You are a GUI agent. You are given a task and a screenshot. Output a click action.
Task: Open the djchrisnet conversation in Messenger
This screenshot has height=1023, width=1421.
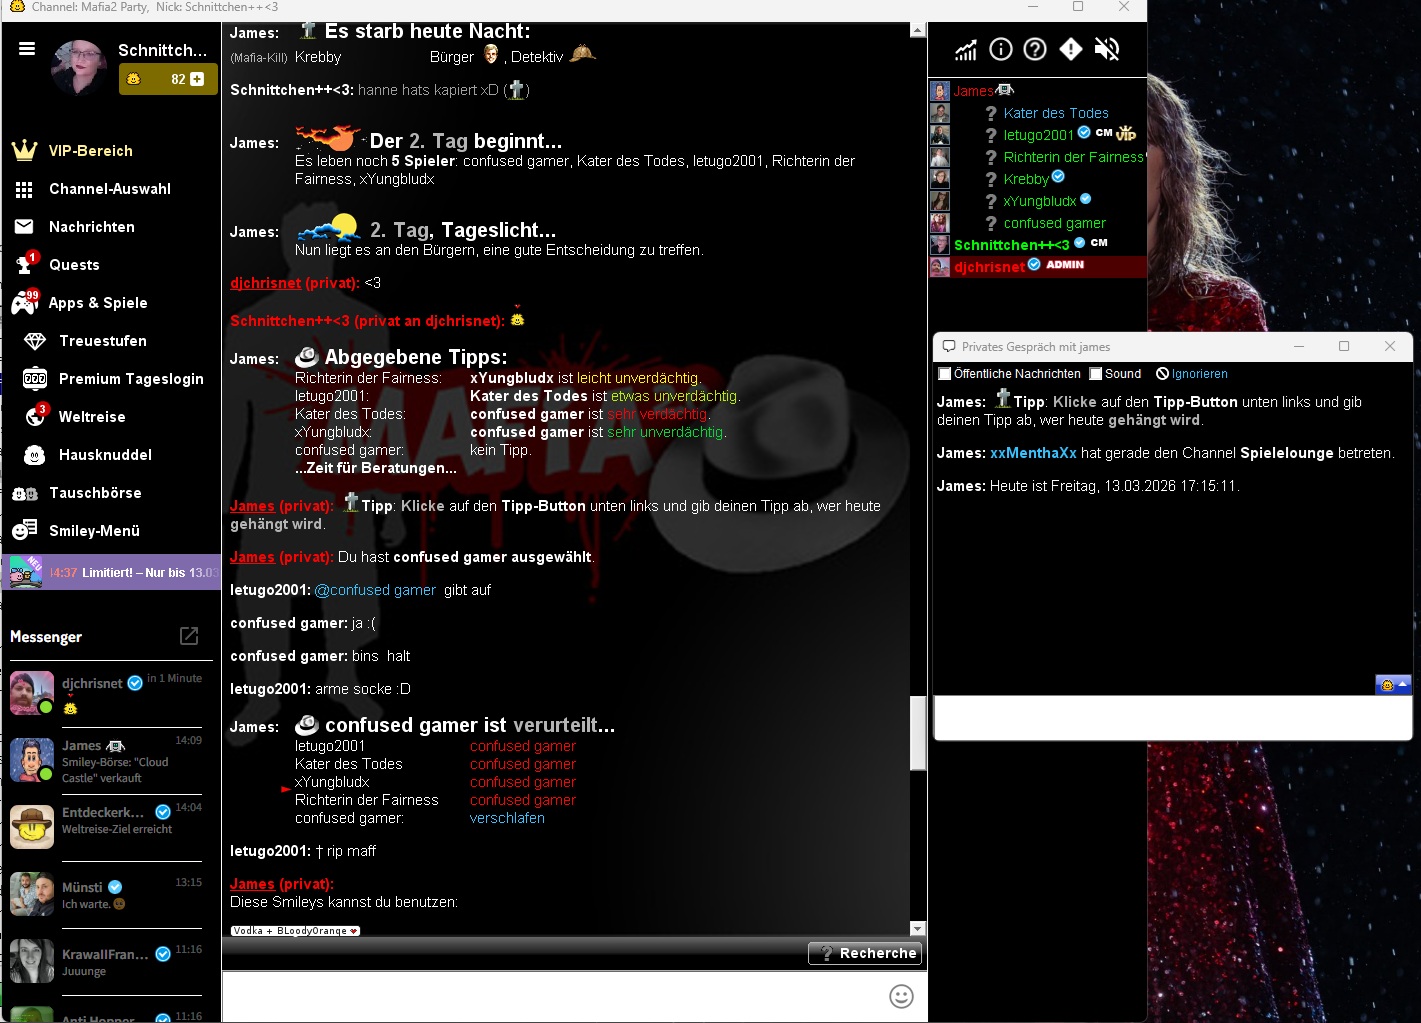105,693
